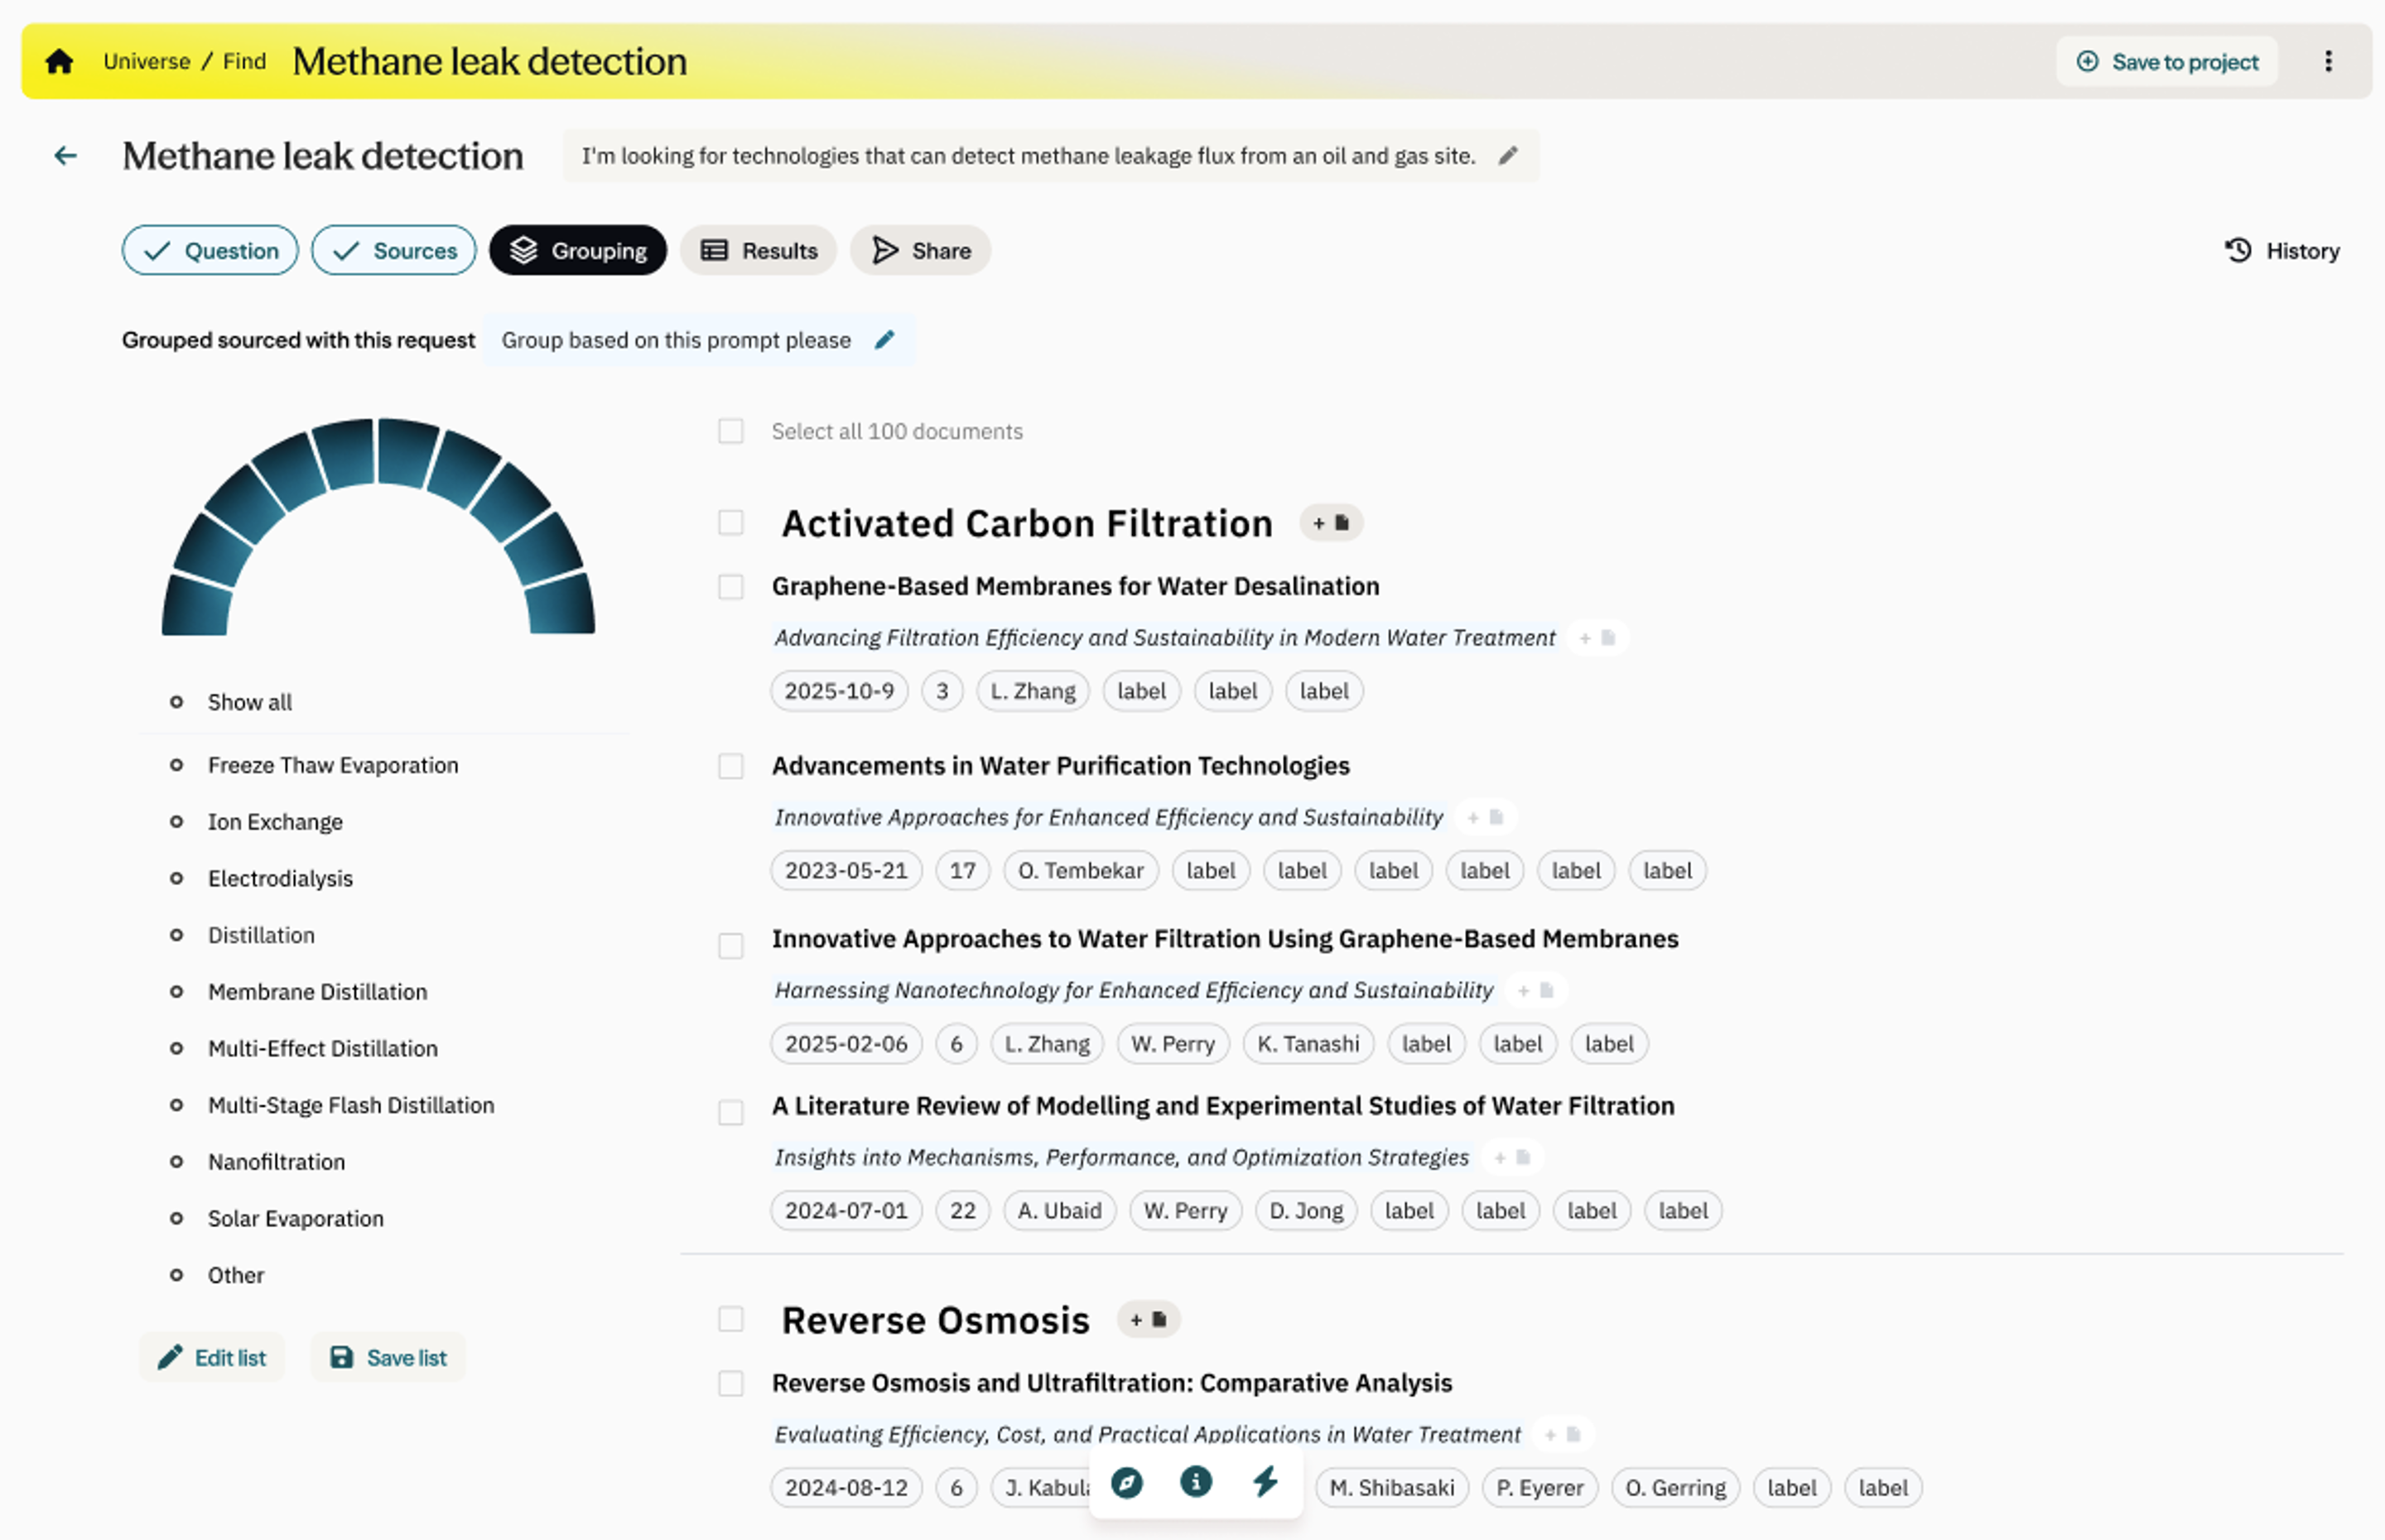Select Solar Evaporation group
Screen dimensions: 2385x1540
click(x=295, y=1219)
